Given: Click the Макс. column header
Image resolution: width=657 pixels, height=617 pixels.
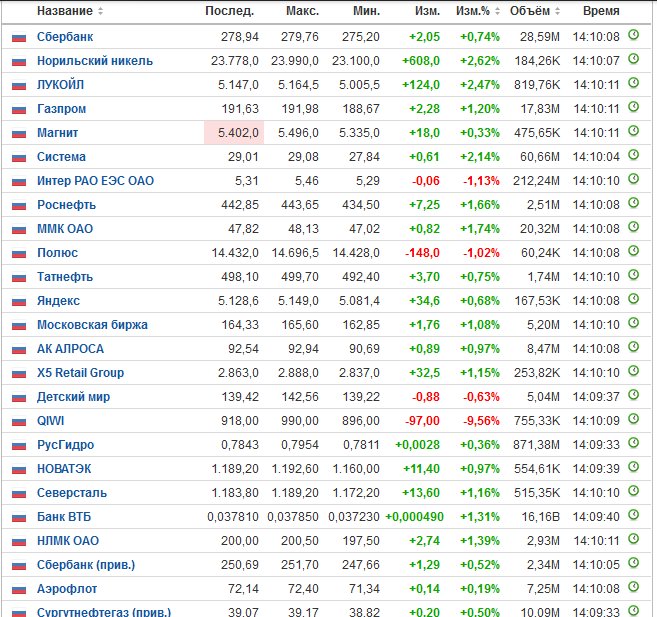Looking at the screenshot, I should tap(303, 11).
